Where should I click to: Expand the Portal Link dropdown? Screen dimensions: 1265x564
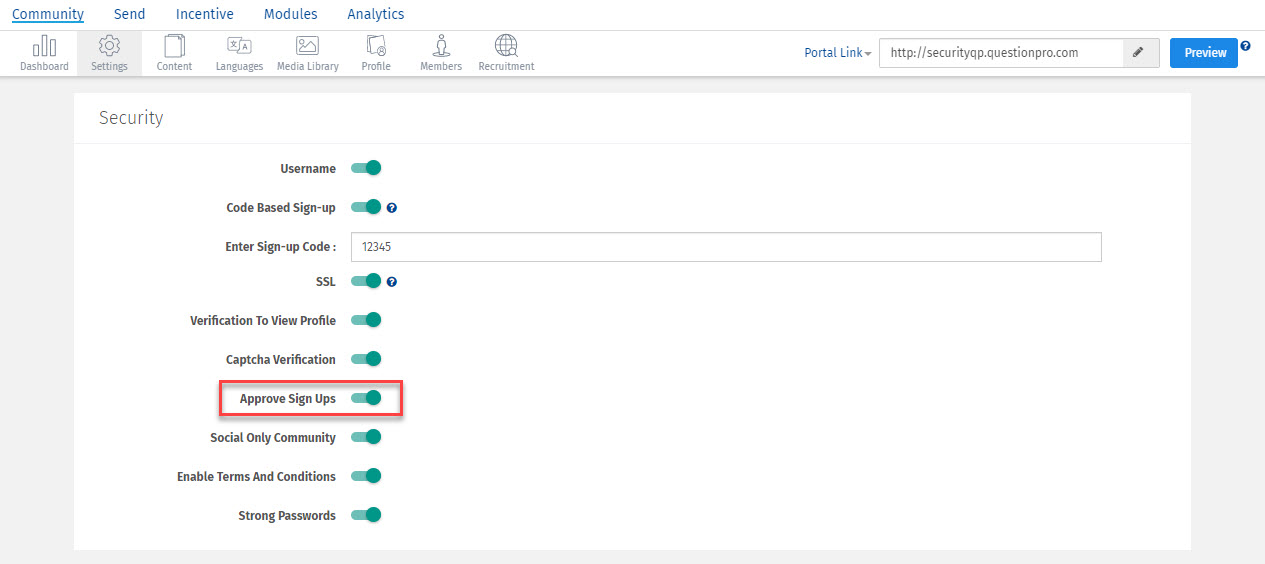(x=838, y=53)
